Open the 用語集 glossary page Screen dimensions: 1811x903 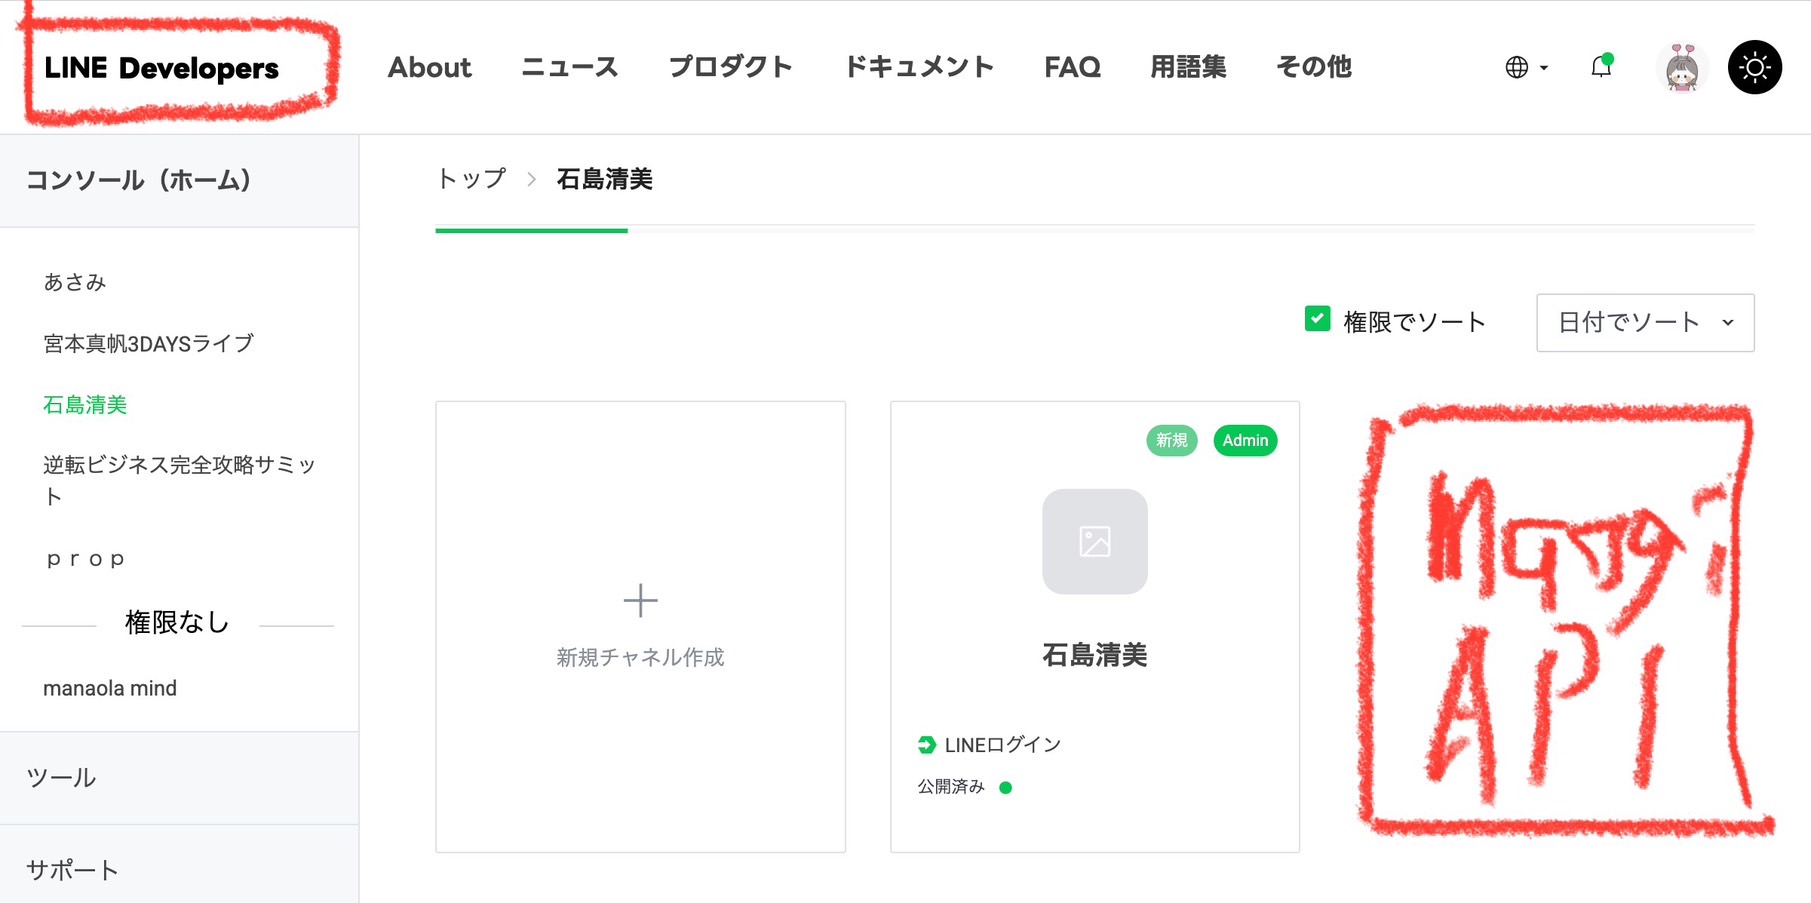[1188, 67]
